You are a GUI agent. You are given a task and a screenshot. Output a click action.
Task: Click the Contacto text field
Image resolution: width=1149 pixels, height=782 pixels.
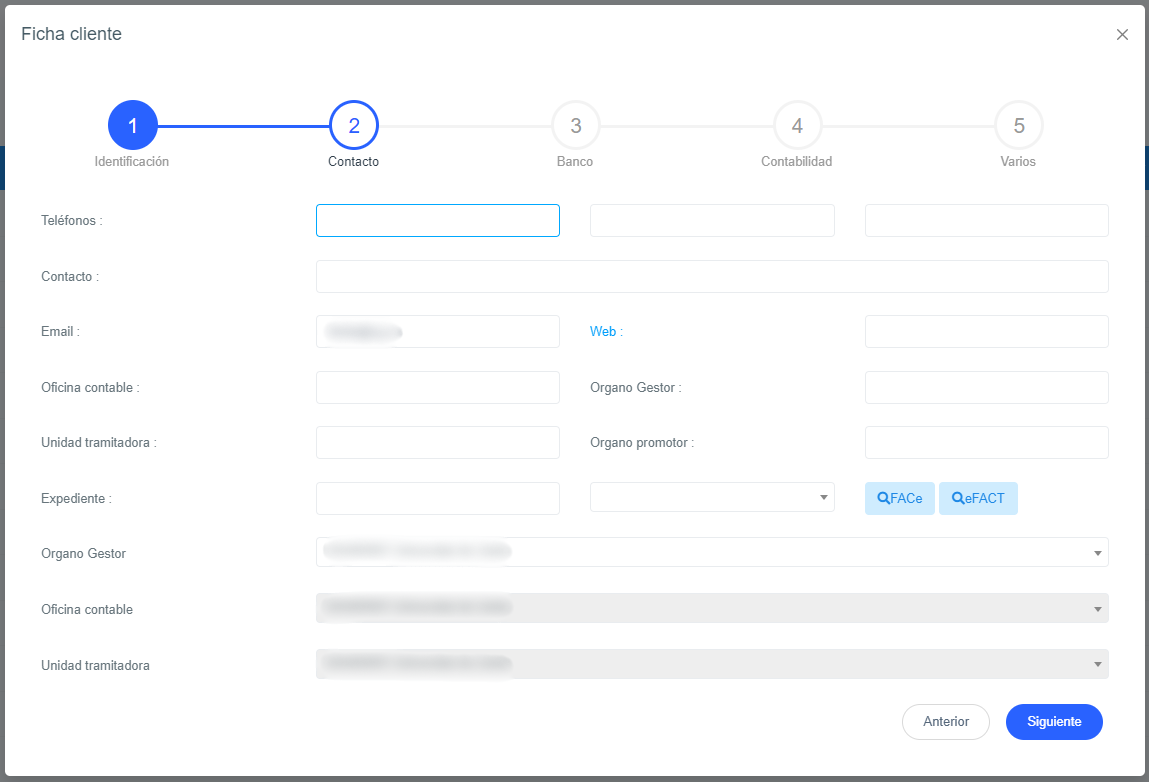711,277
